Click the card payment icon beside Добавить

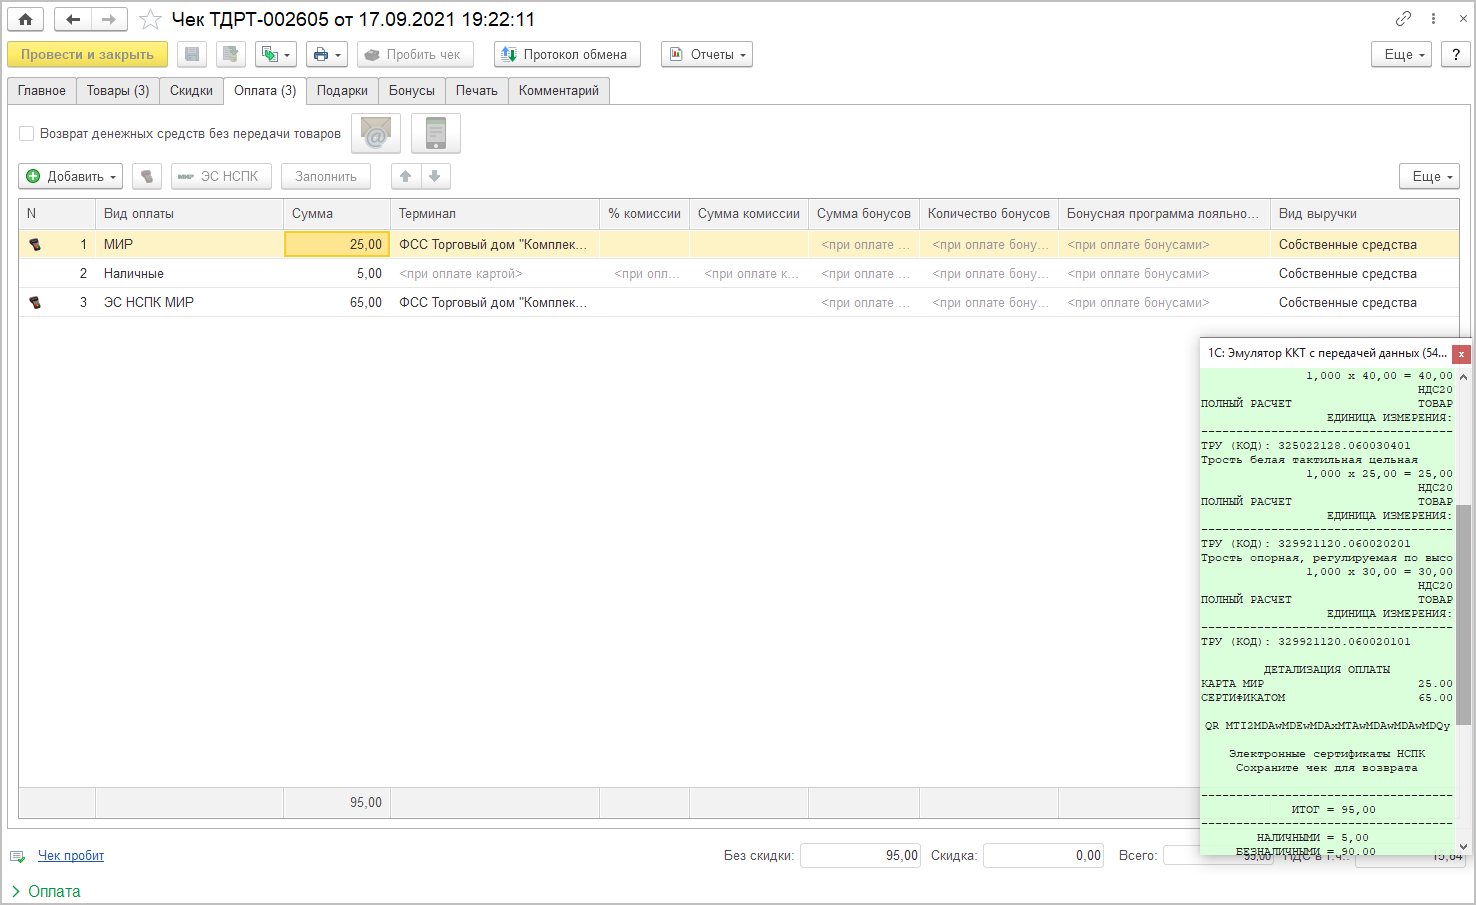[x=147, y=176]
